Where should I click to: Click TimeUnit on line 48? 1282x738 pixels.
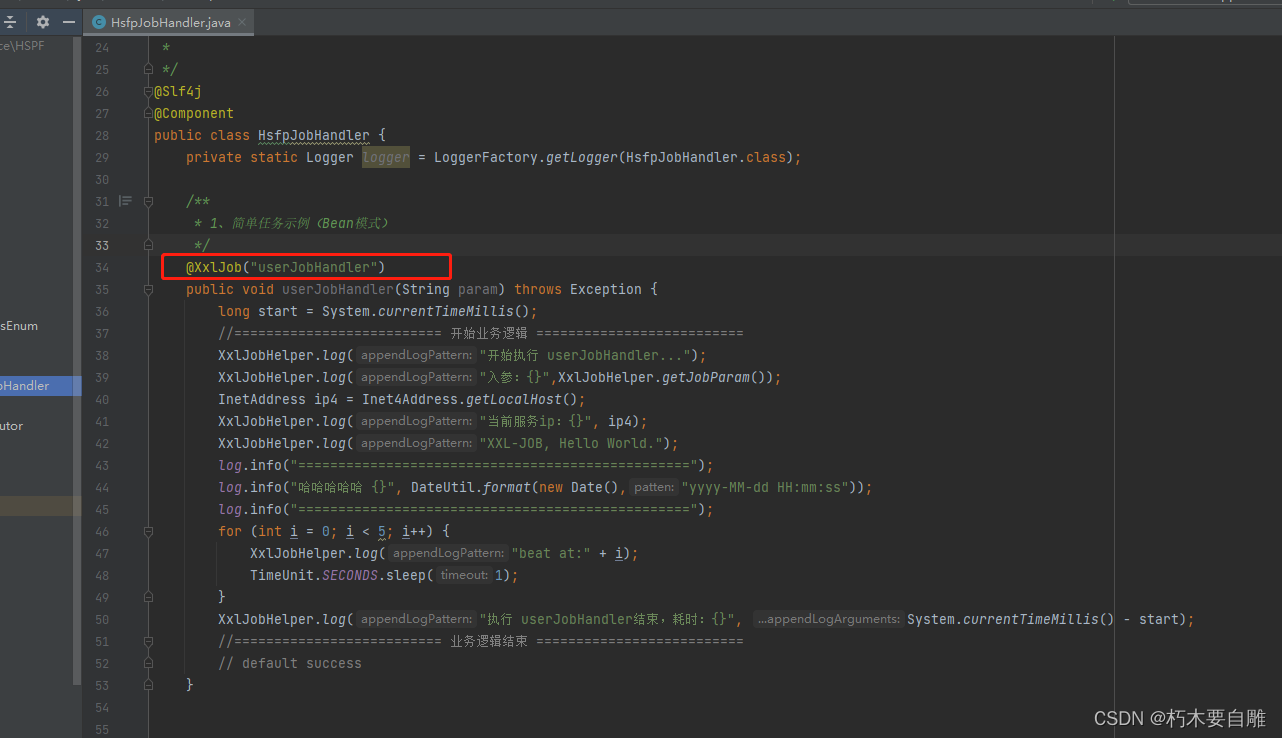282,575
